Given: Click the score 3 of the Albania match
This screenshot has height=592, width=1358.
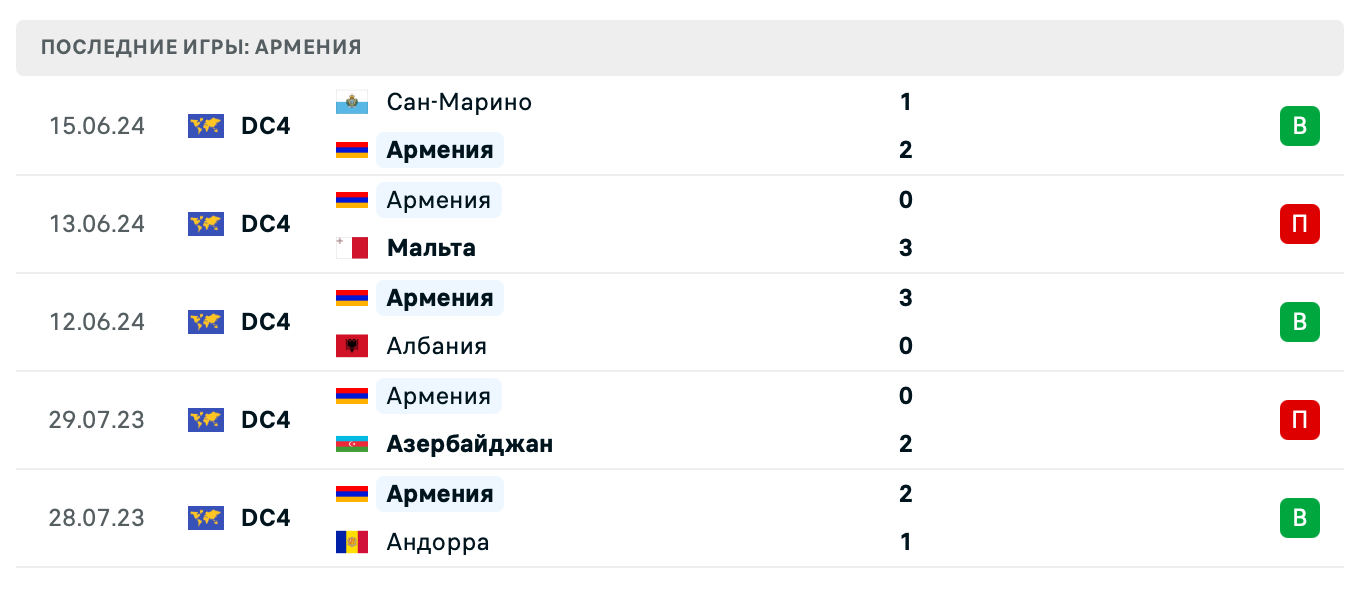Looking at the screenshot, I should [x=905, y=298].
